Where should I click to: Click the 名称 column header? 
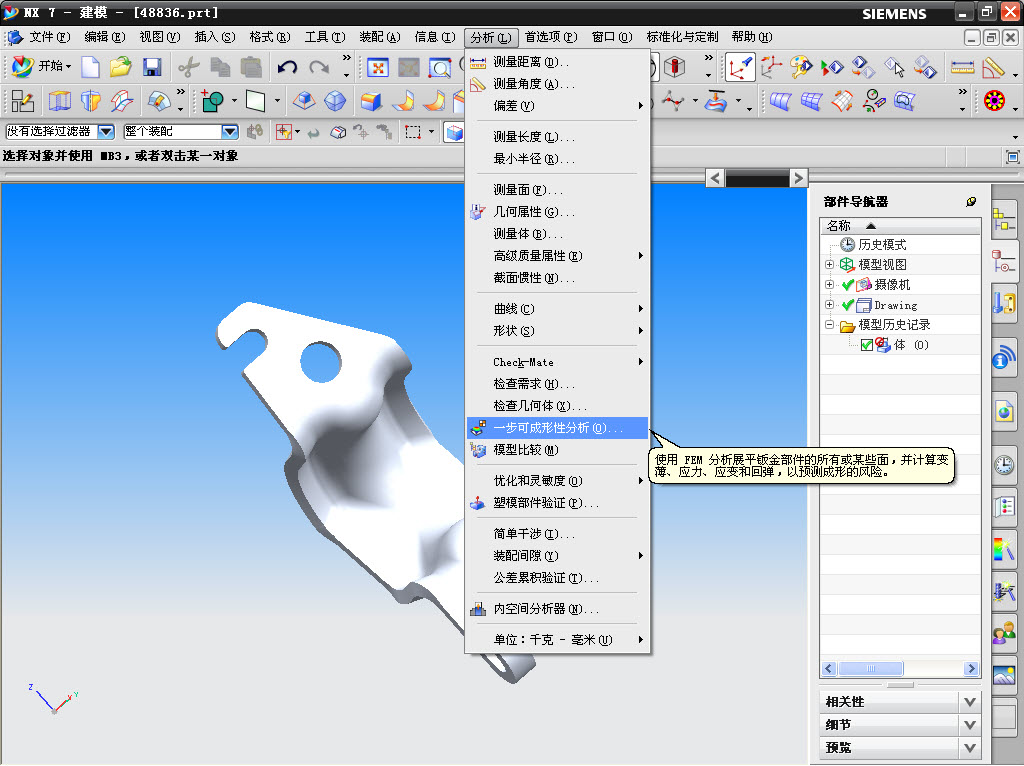click(x=900, y=226)
